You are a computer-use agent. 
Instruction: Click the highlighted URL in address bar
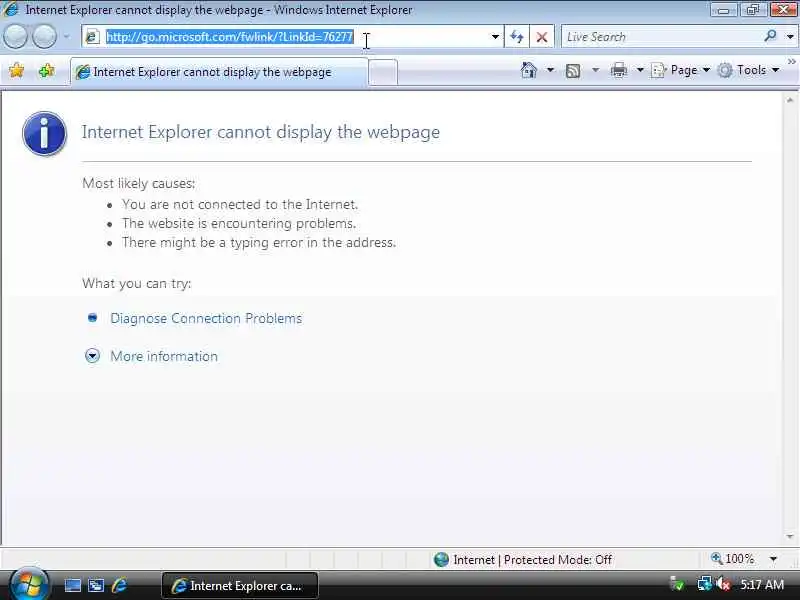[x=230, y=37]
